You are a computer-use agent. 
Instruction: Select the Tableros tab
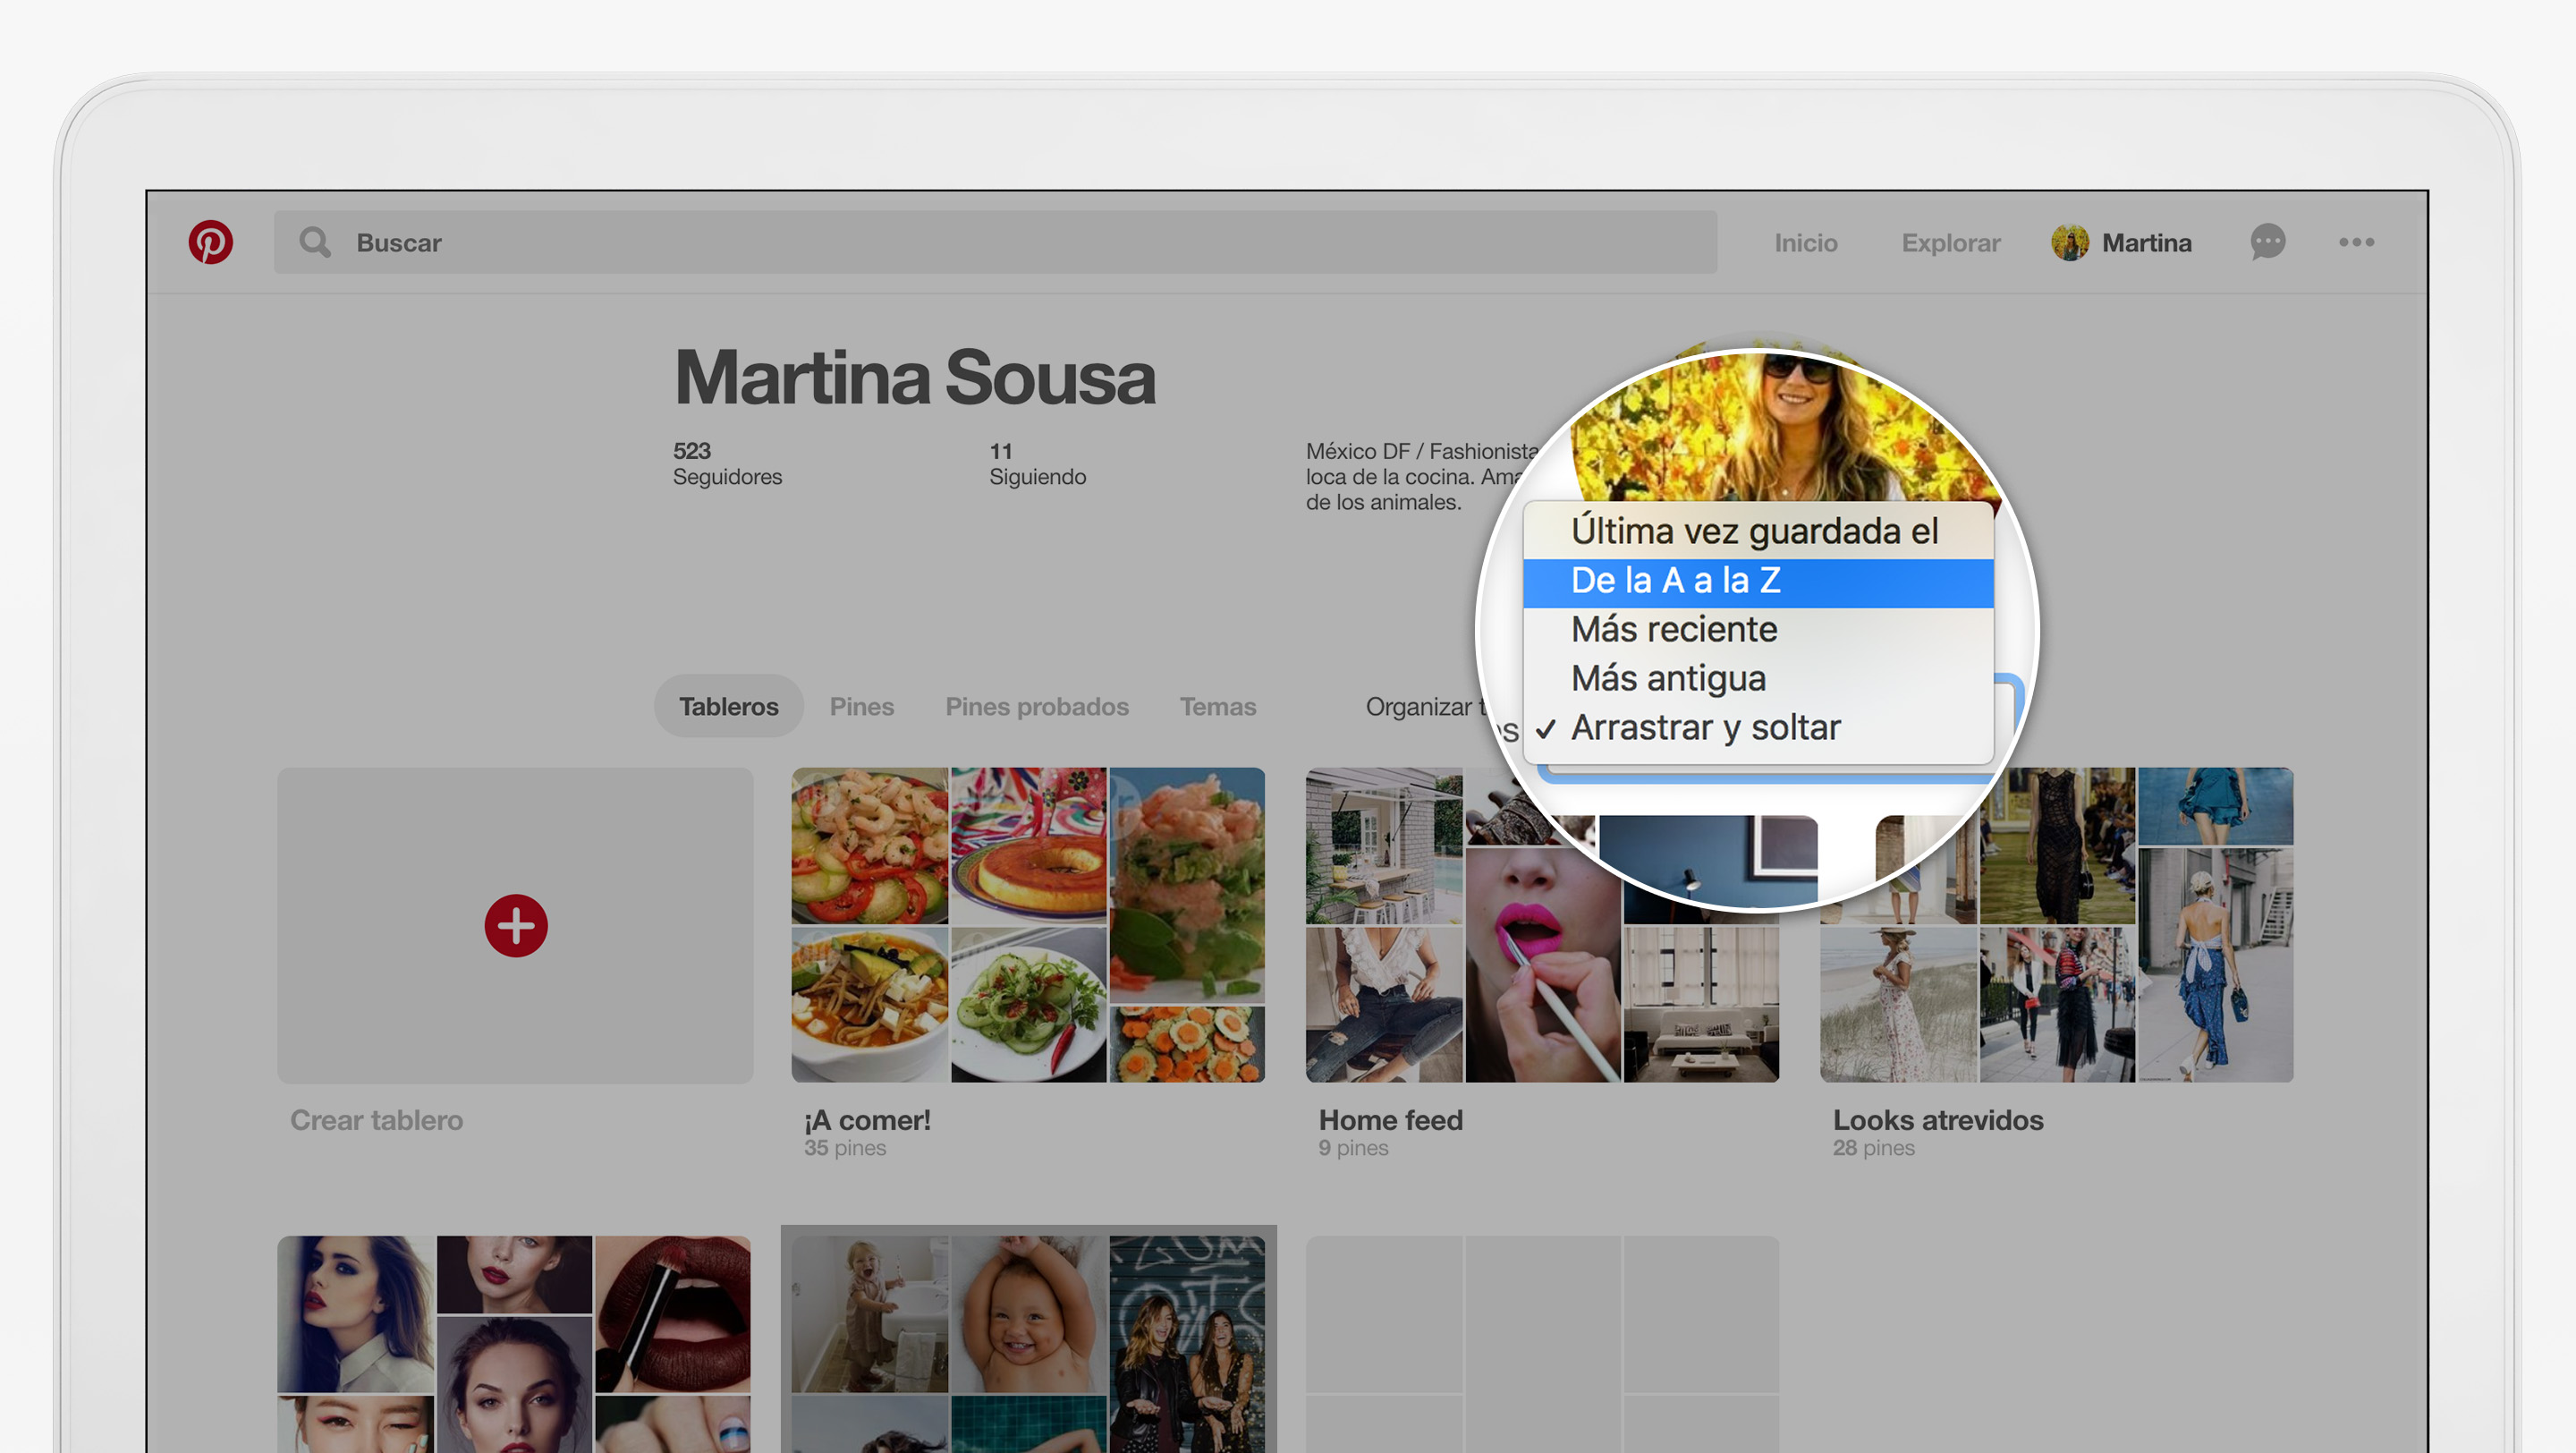[728, 706]
